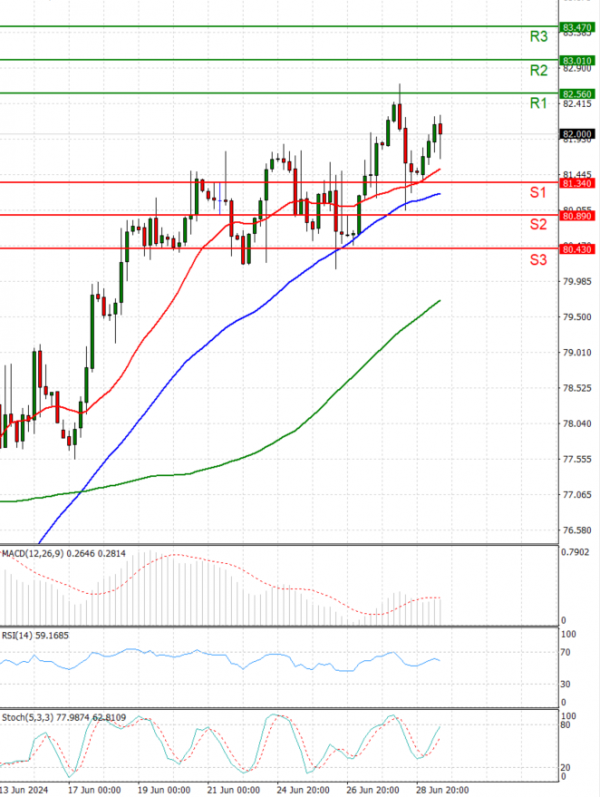Click the R2 resistance label
Viewport: 600px width, 797px height.
538,70
